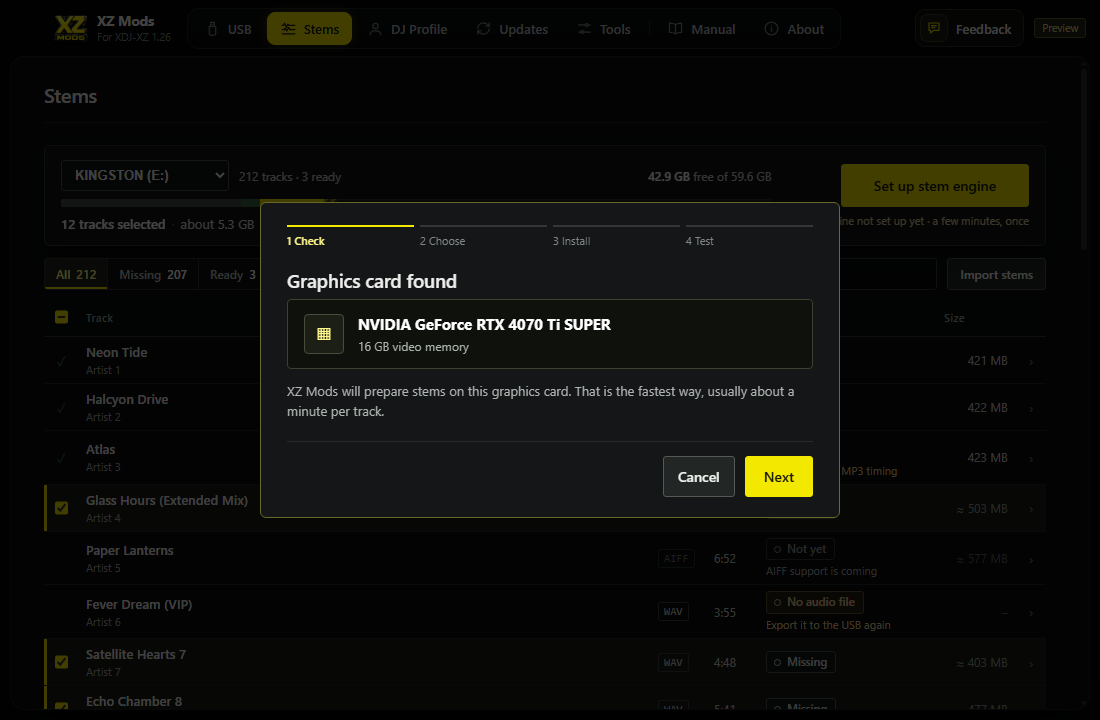Switch to the DJ Profile tab
Screen dimensions: 1100x720
(408, 29)
